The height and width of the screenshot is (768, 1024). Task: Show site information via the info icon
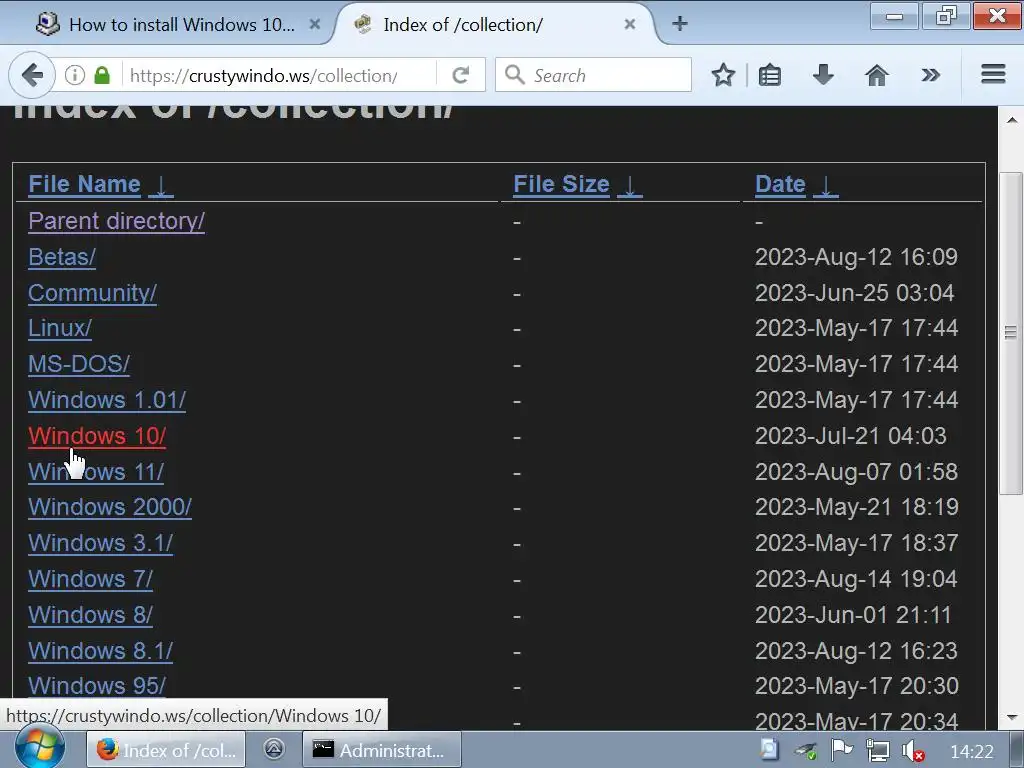point(74,75)
